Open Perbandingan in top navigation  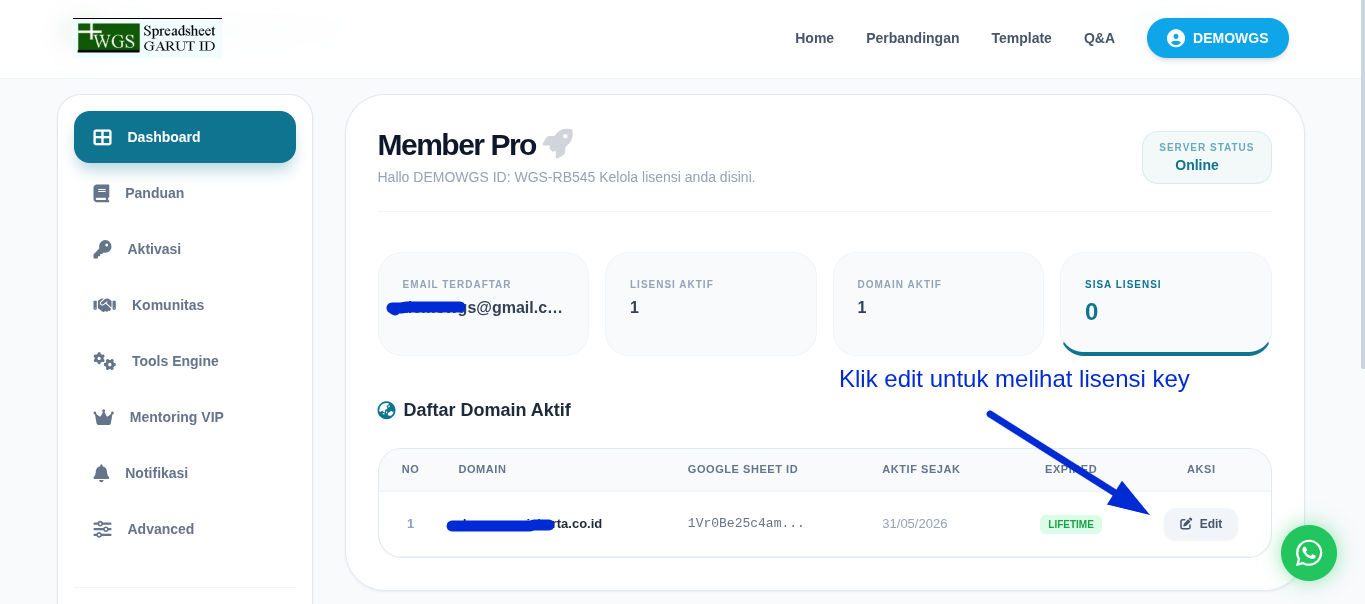tap(912, 38)
